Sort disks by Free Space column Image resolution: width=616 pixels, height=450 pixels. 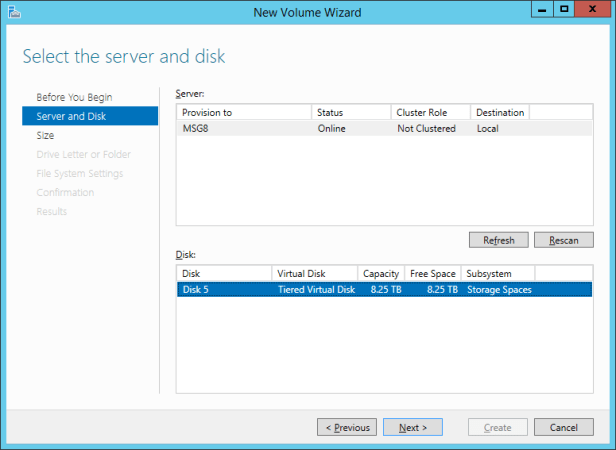(x=432, y=273)
